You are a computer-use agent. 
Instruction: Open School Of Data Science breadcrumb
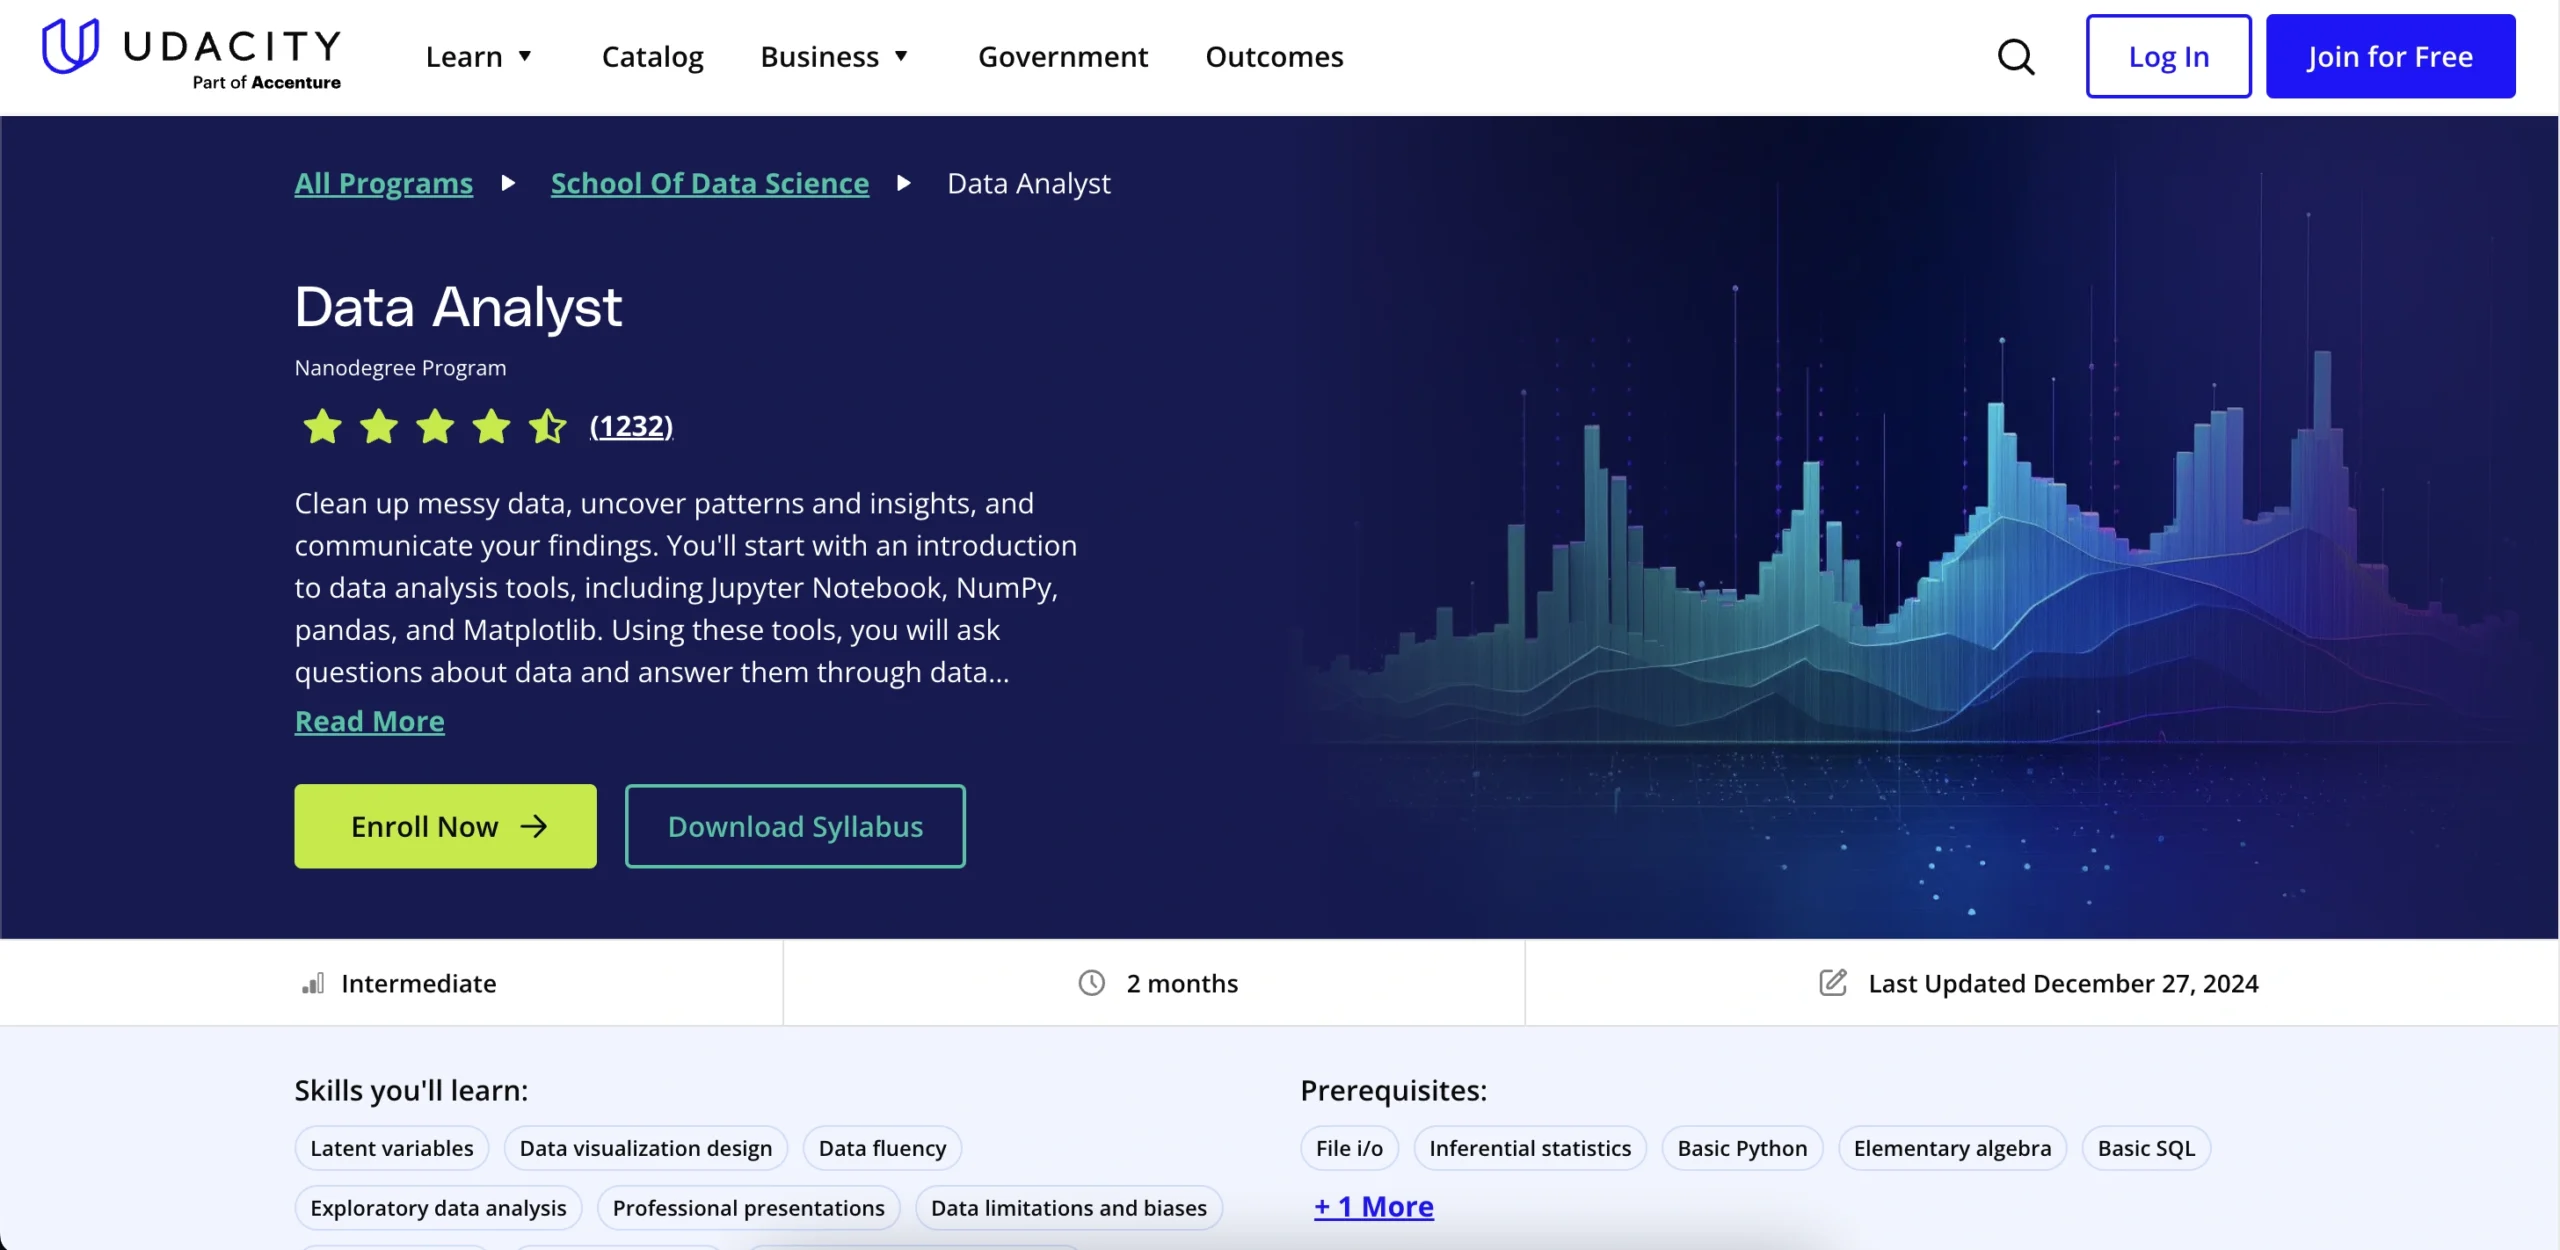click(x=710, y=183)
